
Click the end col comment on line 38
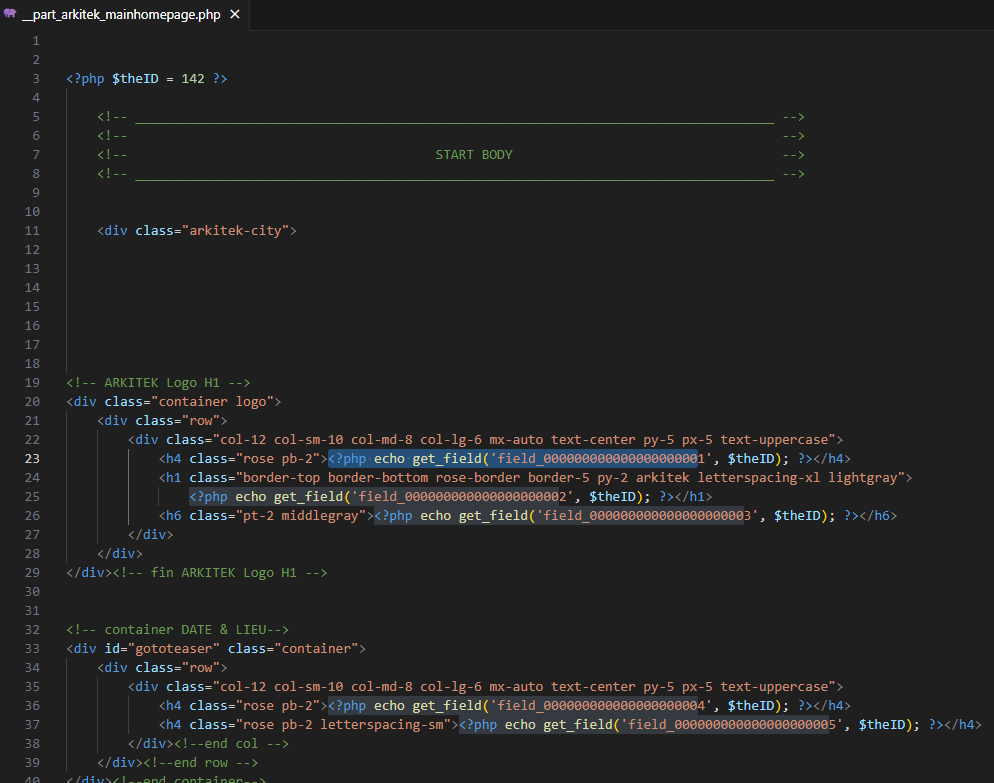[x=231, y=744]
